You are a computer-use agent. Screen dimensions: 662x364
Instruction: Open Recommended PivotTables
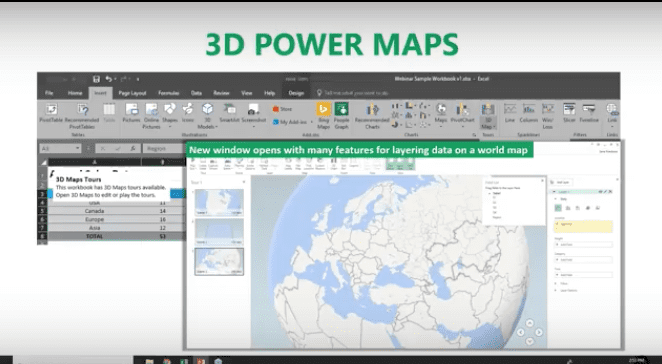[x=82, y=116]
